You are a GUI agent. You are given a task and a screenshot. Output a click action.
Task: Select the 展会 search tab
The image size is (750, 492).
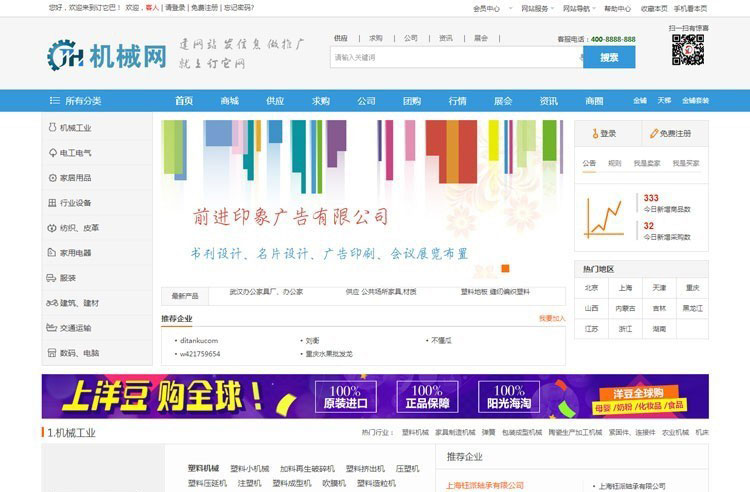coord(481,38)
